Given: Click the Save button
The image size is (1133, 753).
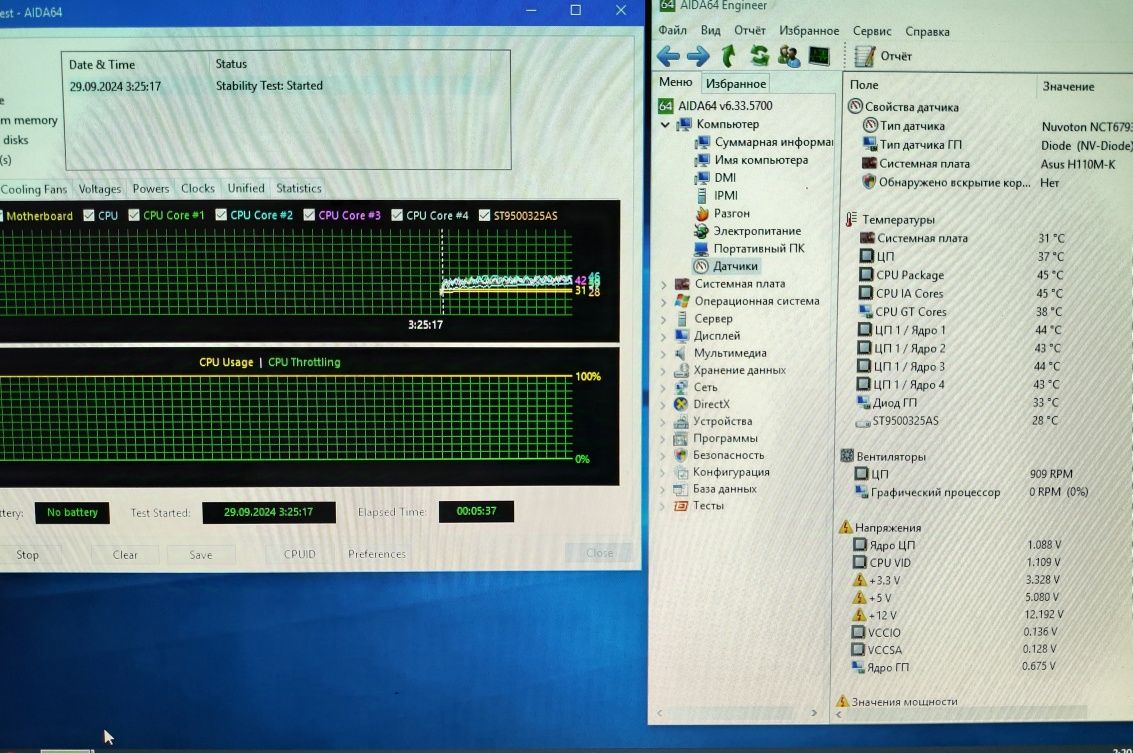Looking at the screenshot, I should 201,555.
